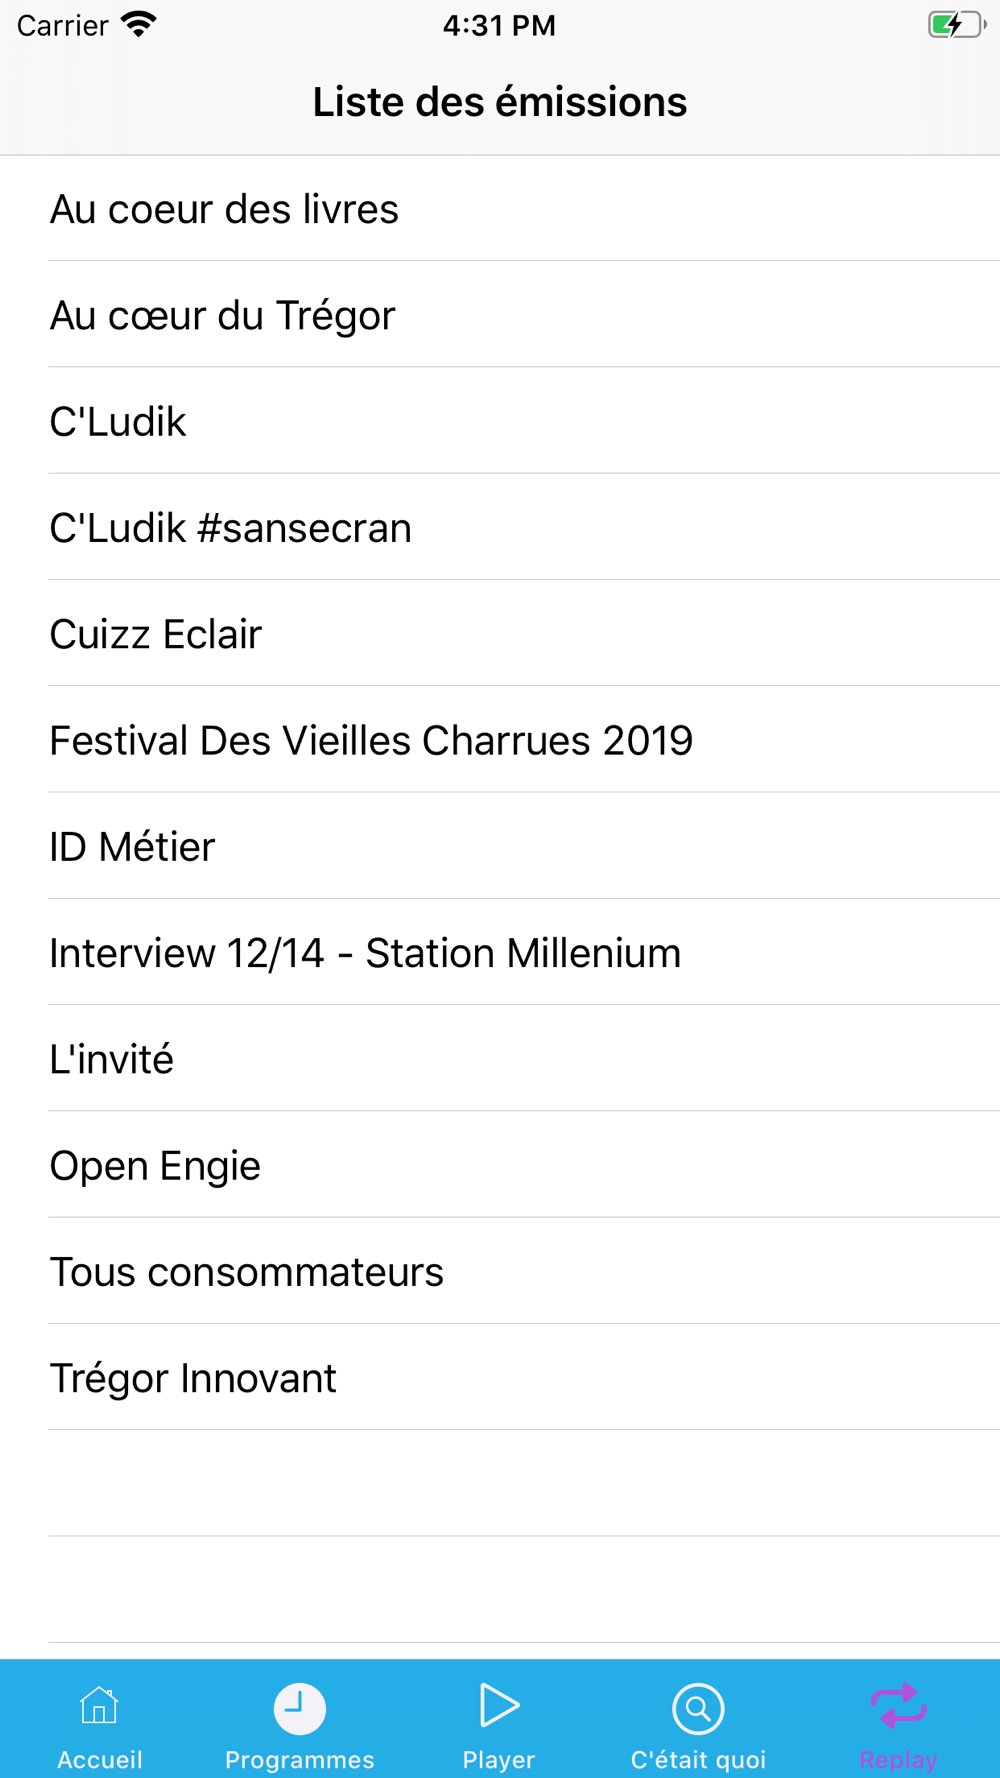The width and height of the screenshot is (1000, 1778).
Task: Tap the Accueil home icon
Action: [x=99, y=1706]
